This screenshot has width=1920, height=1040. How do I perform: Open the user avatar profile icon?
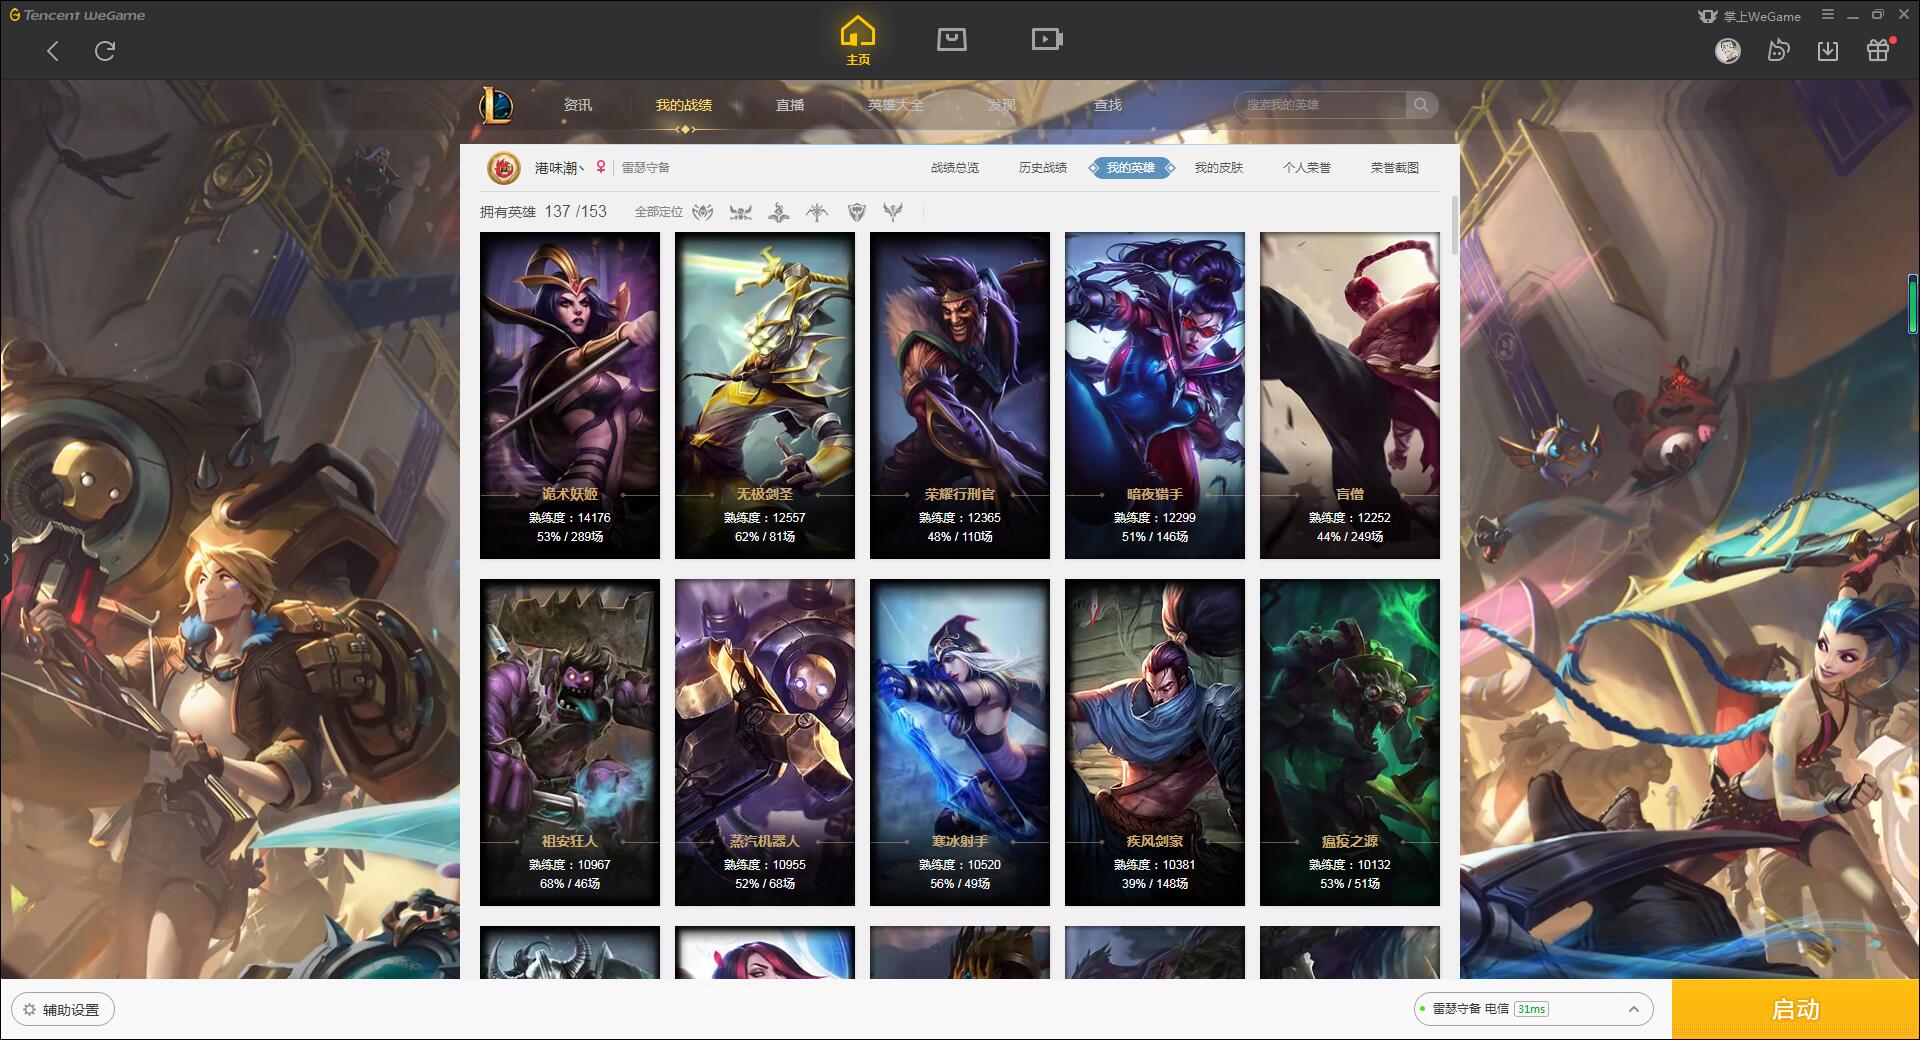click(x=1727, y=51)
